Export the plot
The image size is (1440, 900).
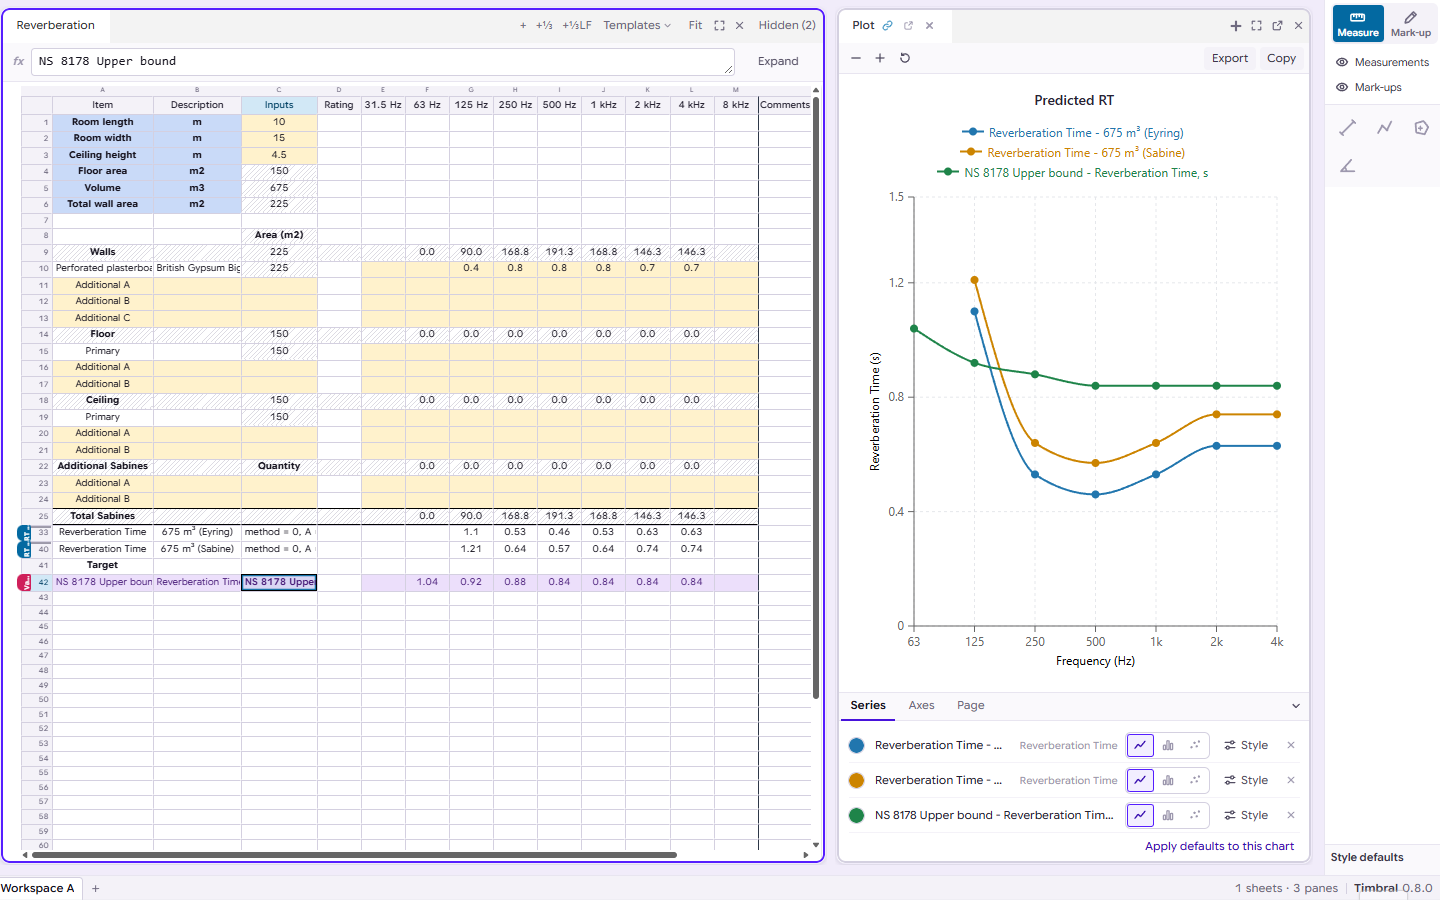(1230, 58)
